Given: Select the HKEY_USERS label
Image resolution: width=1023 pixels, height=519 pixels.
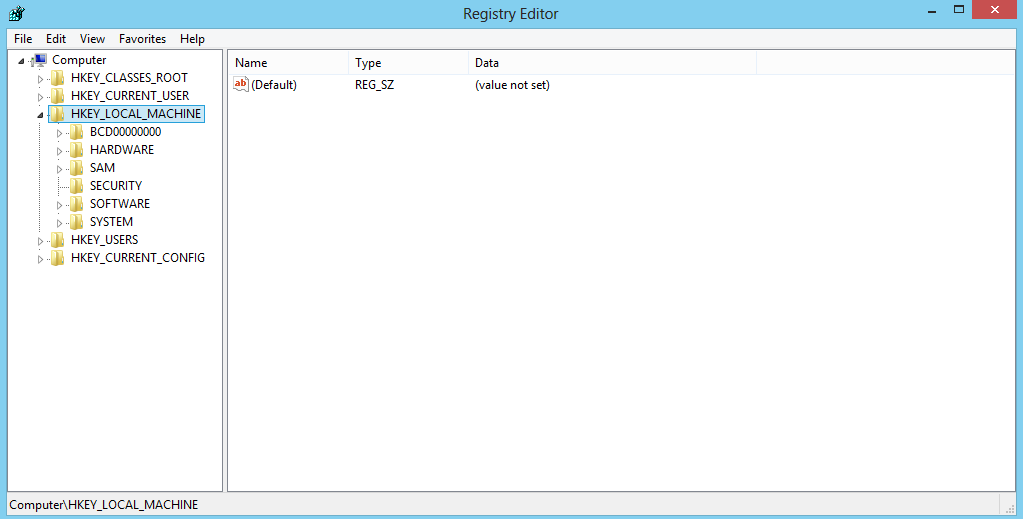Looking at the screenshot, I should [x=104, y=240].
